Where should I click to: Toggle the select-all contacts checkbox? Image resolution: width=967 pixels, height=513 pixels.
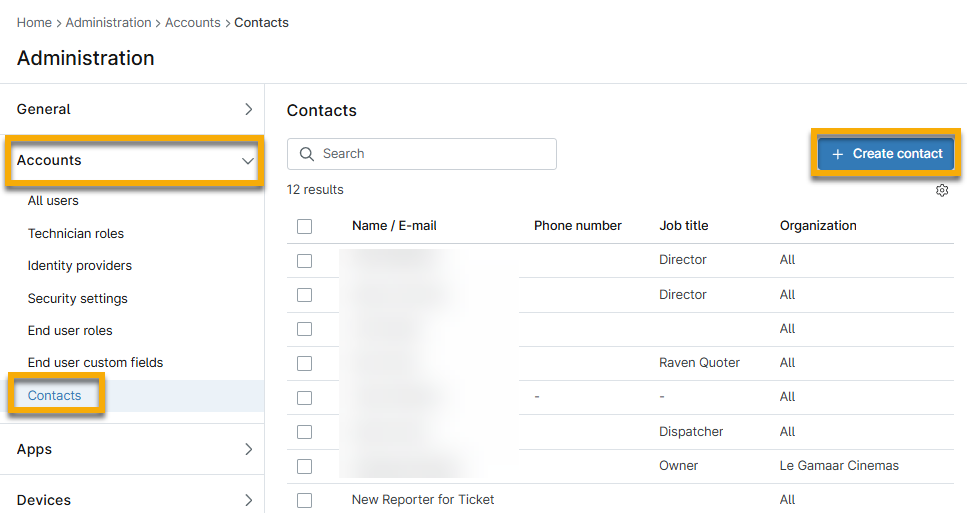pos(304,226)
